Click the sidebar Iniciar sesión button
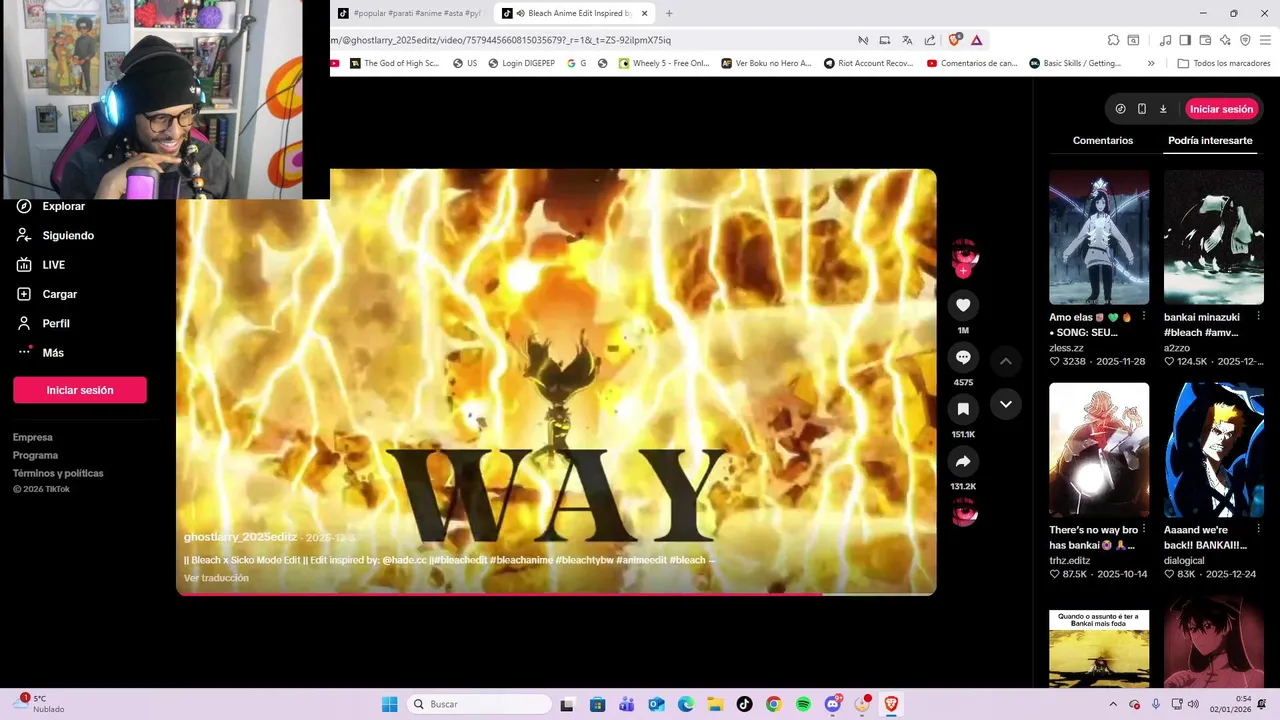This screenshot has width=1280, height=720. pyautogui.click(x=80, y=390)
